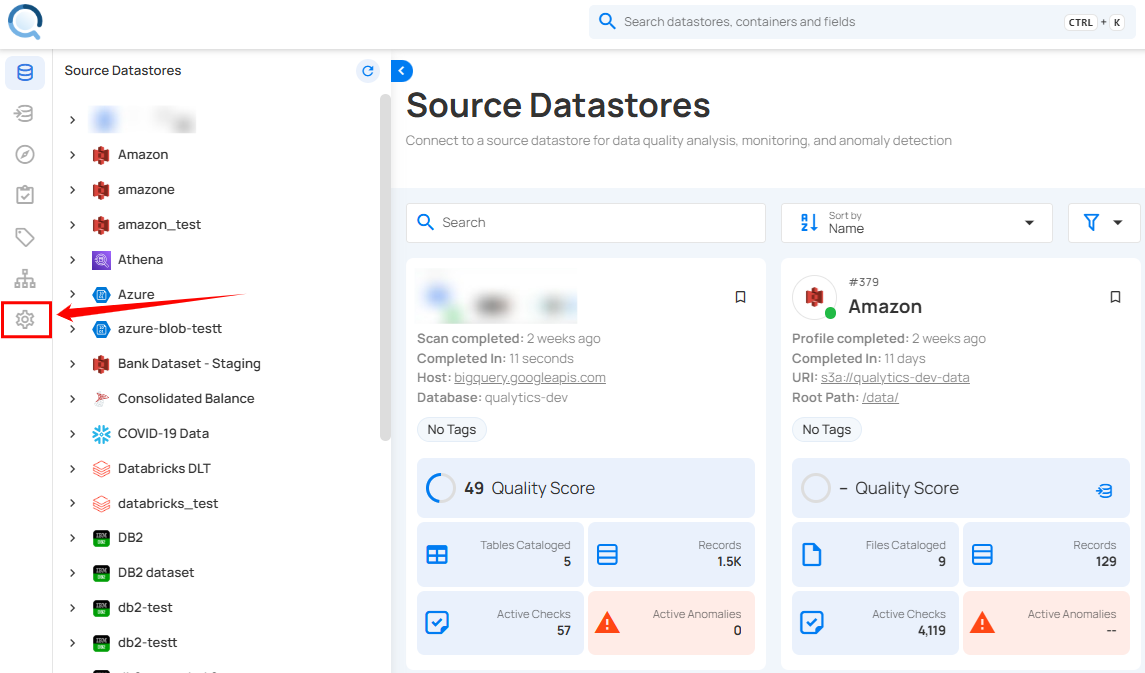
Task: Open the Explore compass icon
Action: (25, 154)
